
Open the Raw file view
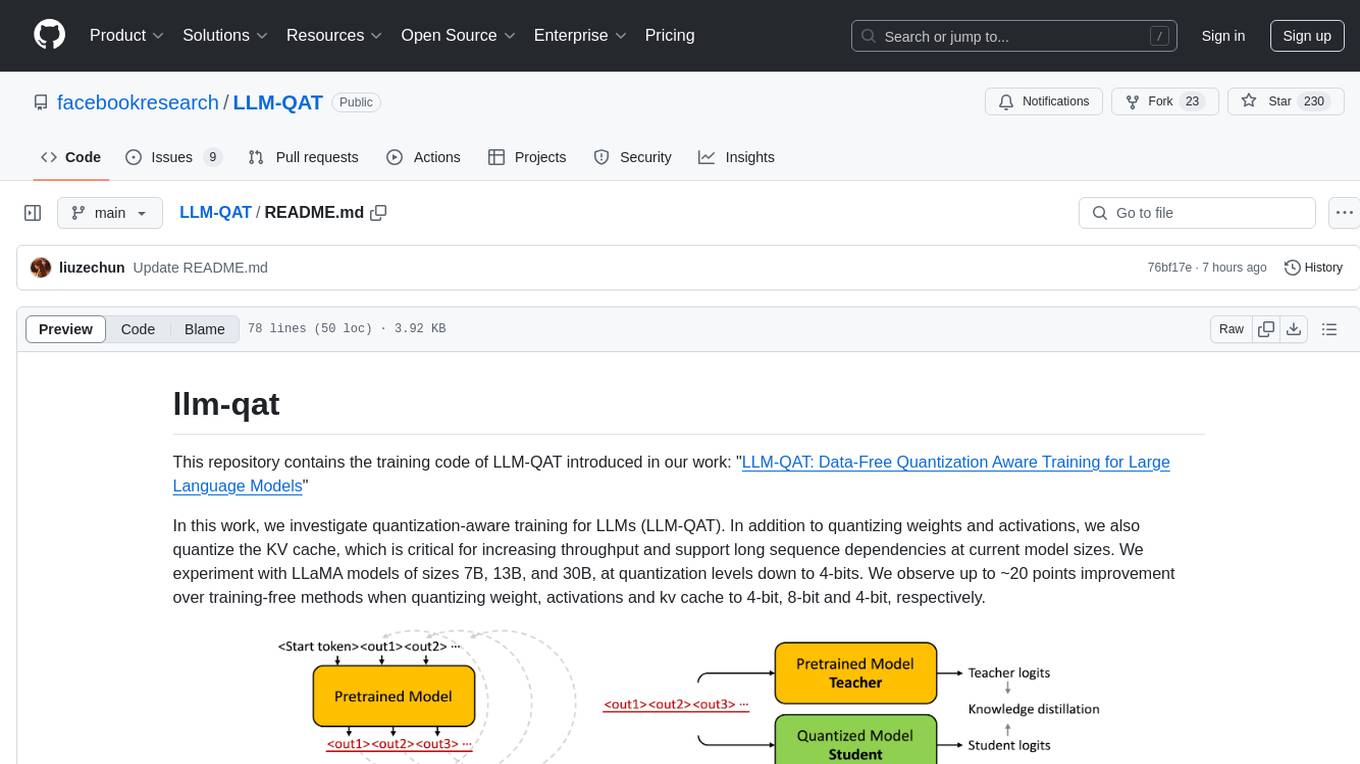[1231, 329]
